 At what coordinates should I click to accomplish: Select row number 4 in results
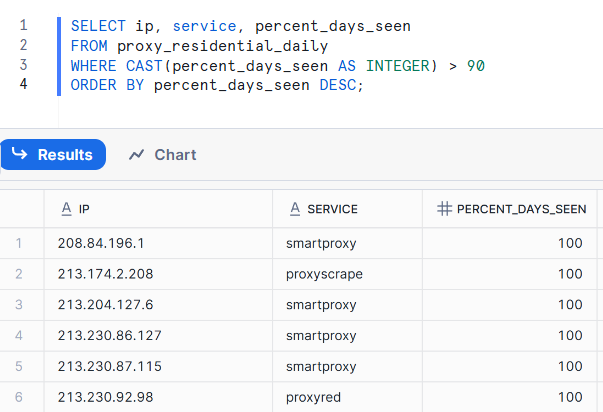coord(18,335)
